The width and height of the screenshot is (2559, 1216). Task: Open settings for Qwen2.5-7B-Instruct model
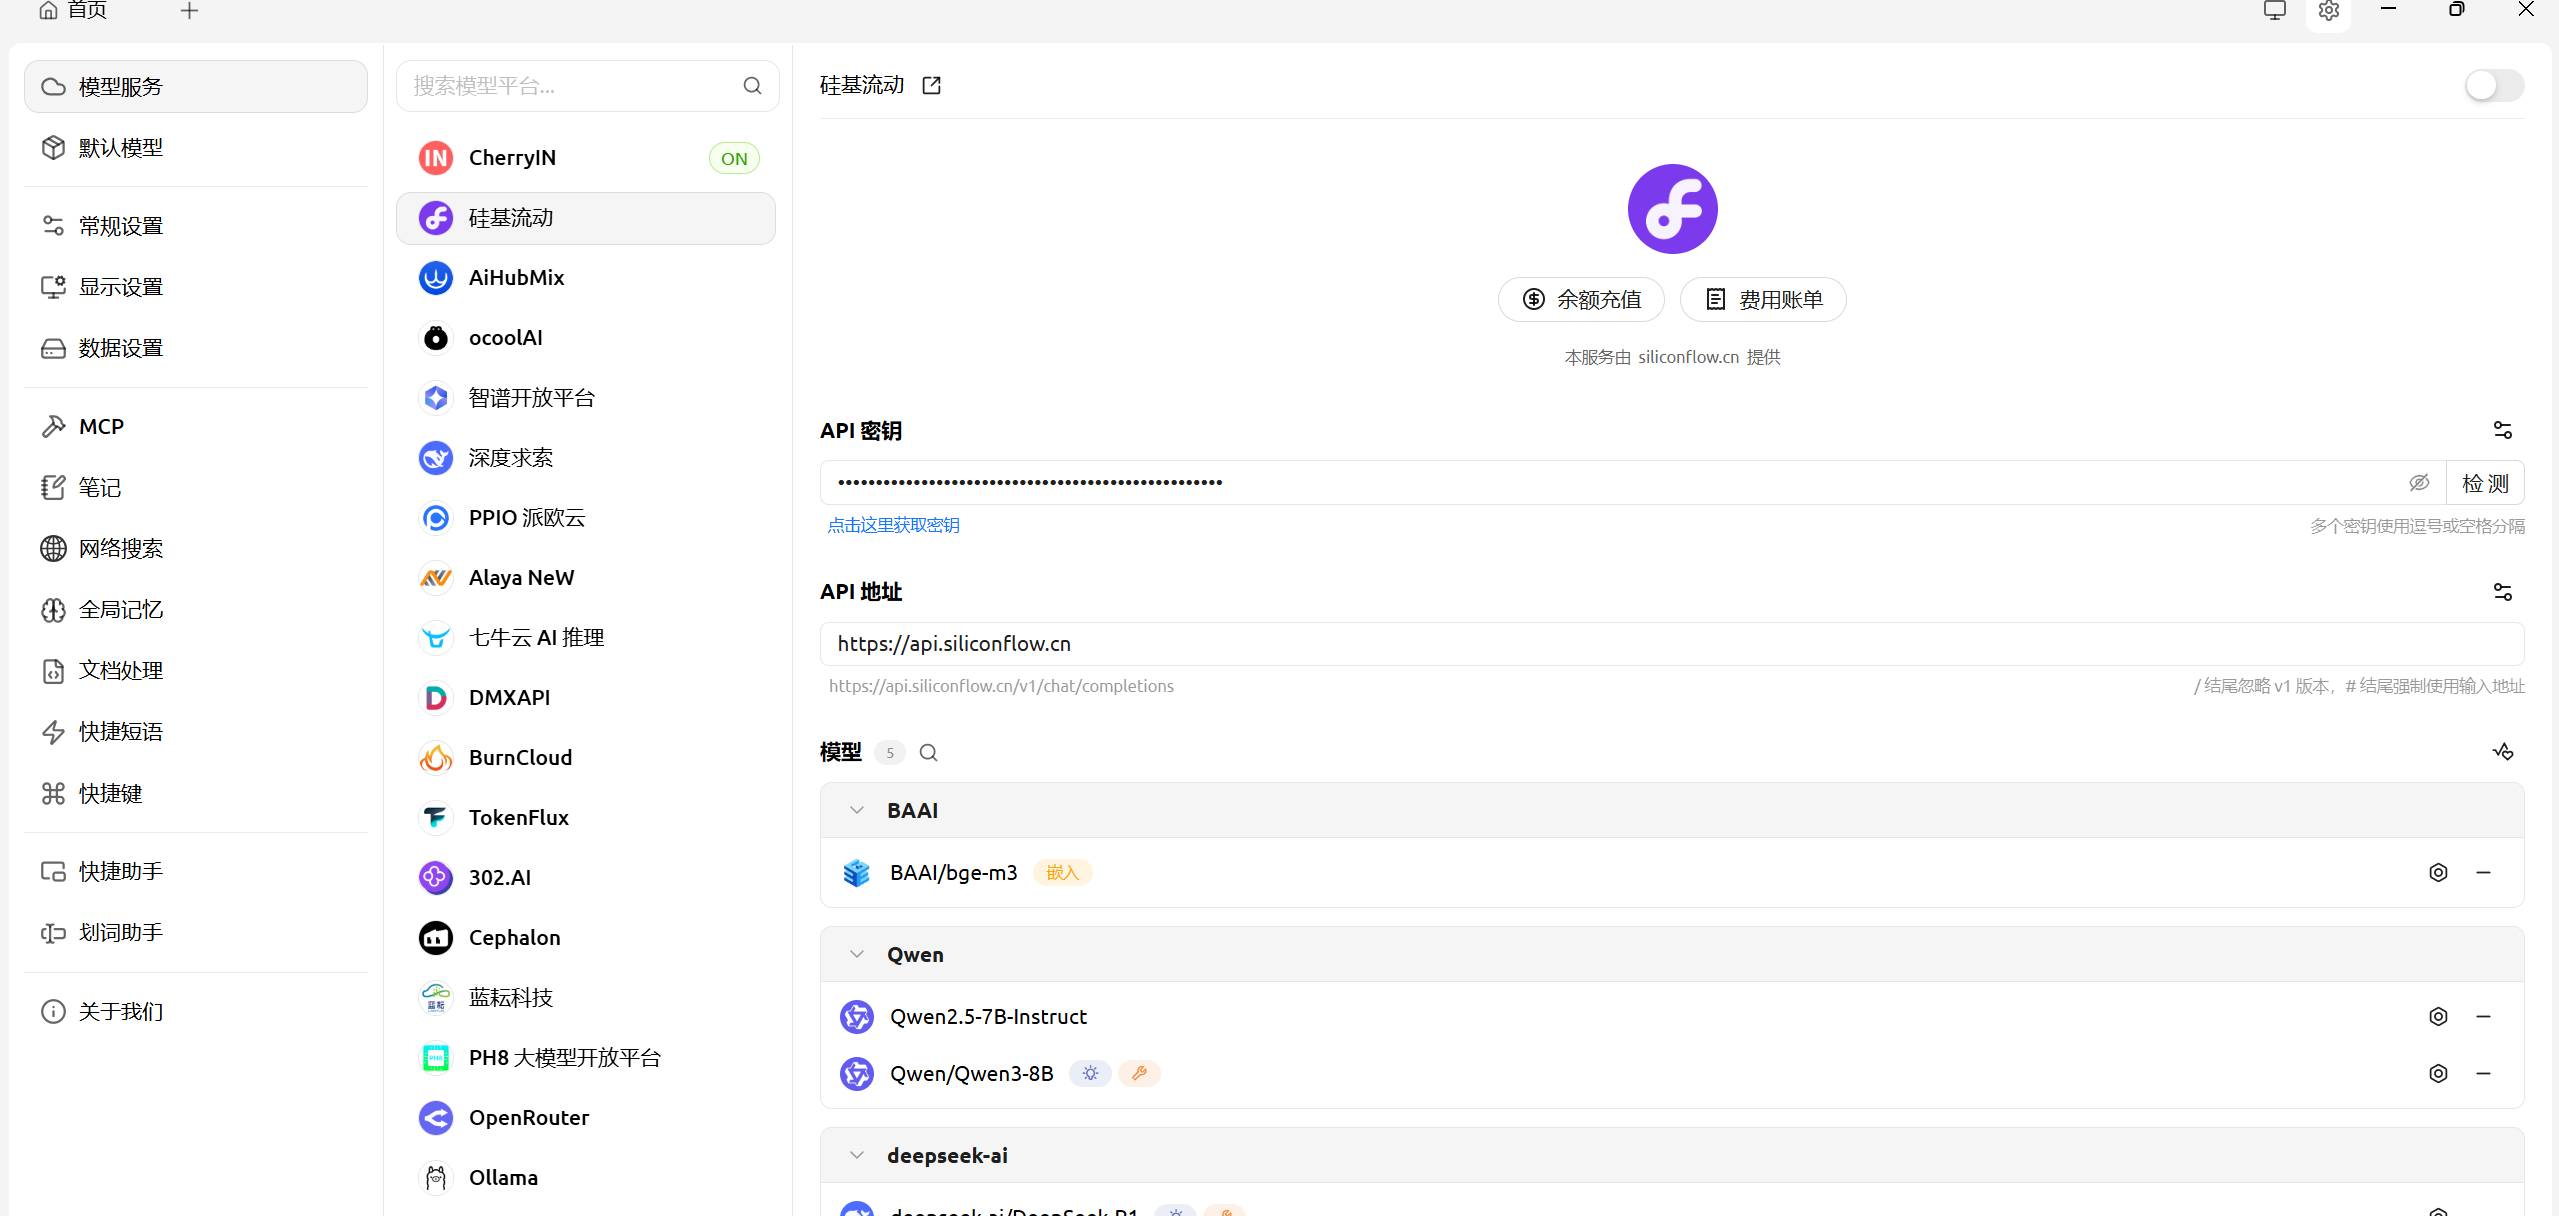(2438, 1017)
